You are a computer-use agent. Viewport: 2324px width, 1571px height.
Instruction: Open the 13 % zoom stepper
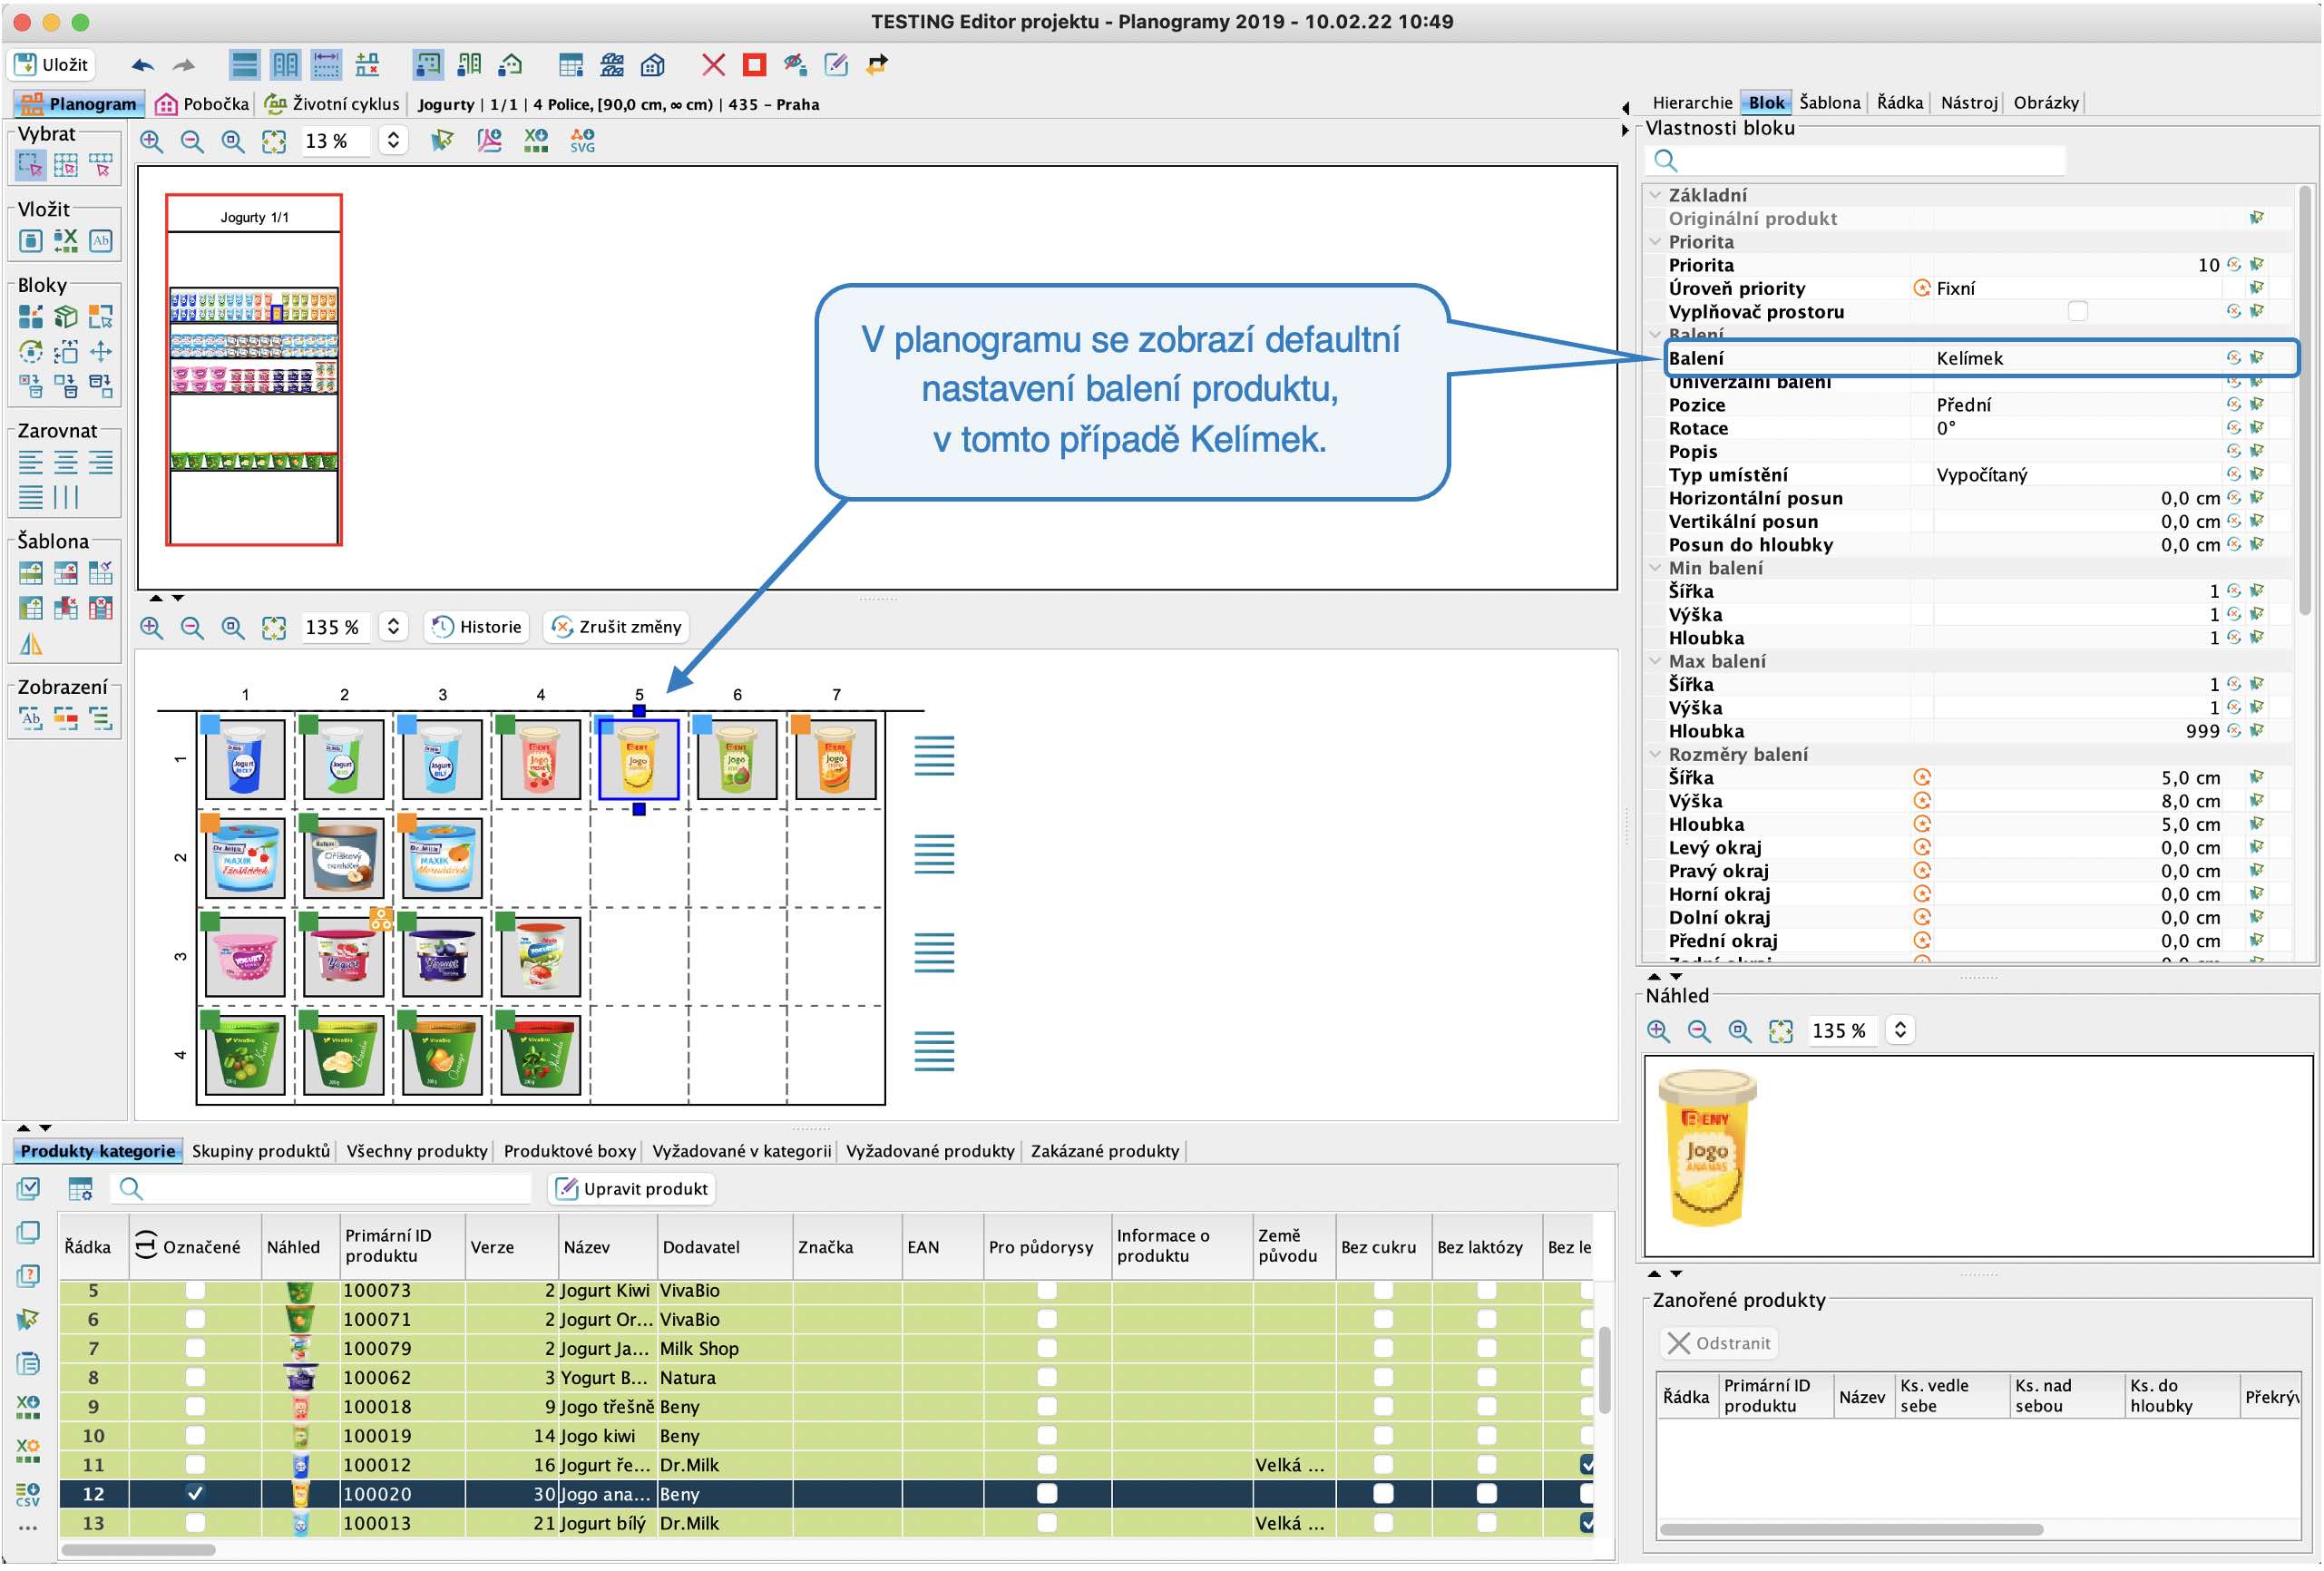393,141
